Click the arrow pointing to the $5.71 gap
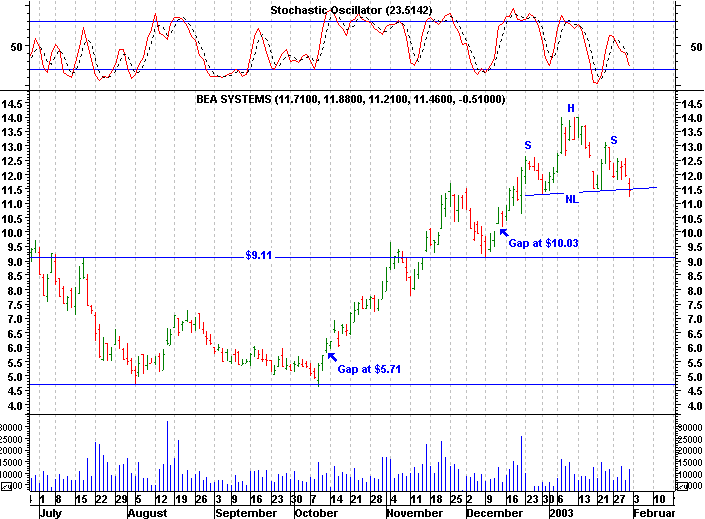 pyautogui.click(x=332, y=357)
